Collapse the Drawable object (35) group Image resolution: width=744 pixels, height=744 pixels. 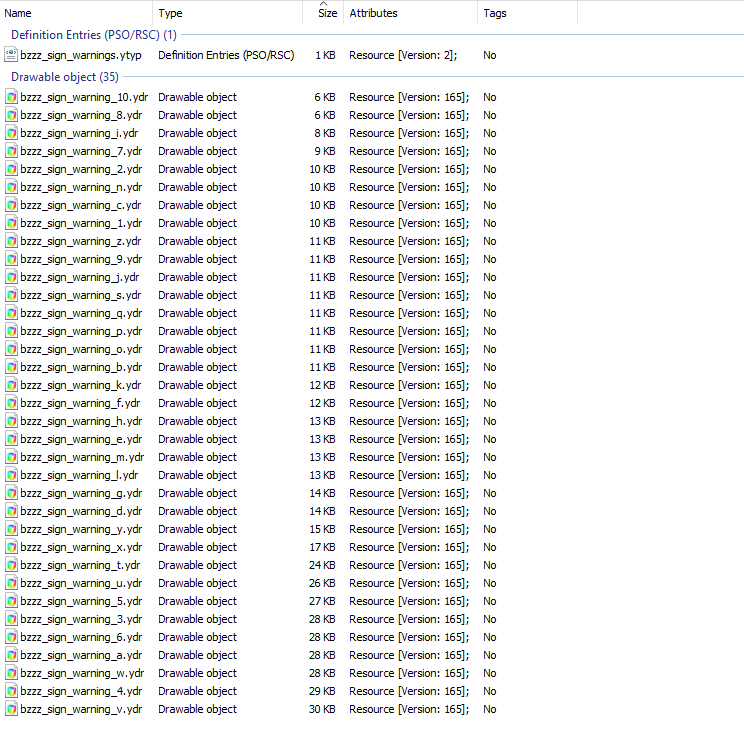65,77
